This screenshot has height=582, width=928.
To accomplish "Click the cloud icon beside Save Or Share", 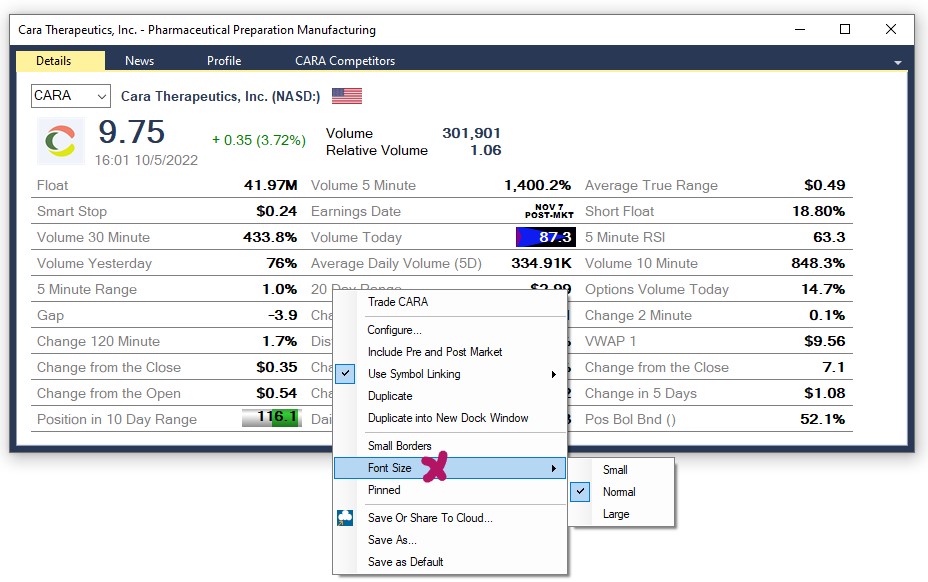I will click(345, 518).
